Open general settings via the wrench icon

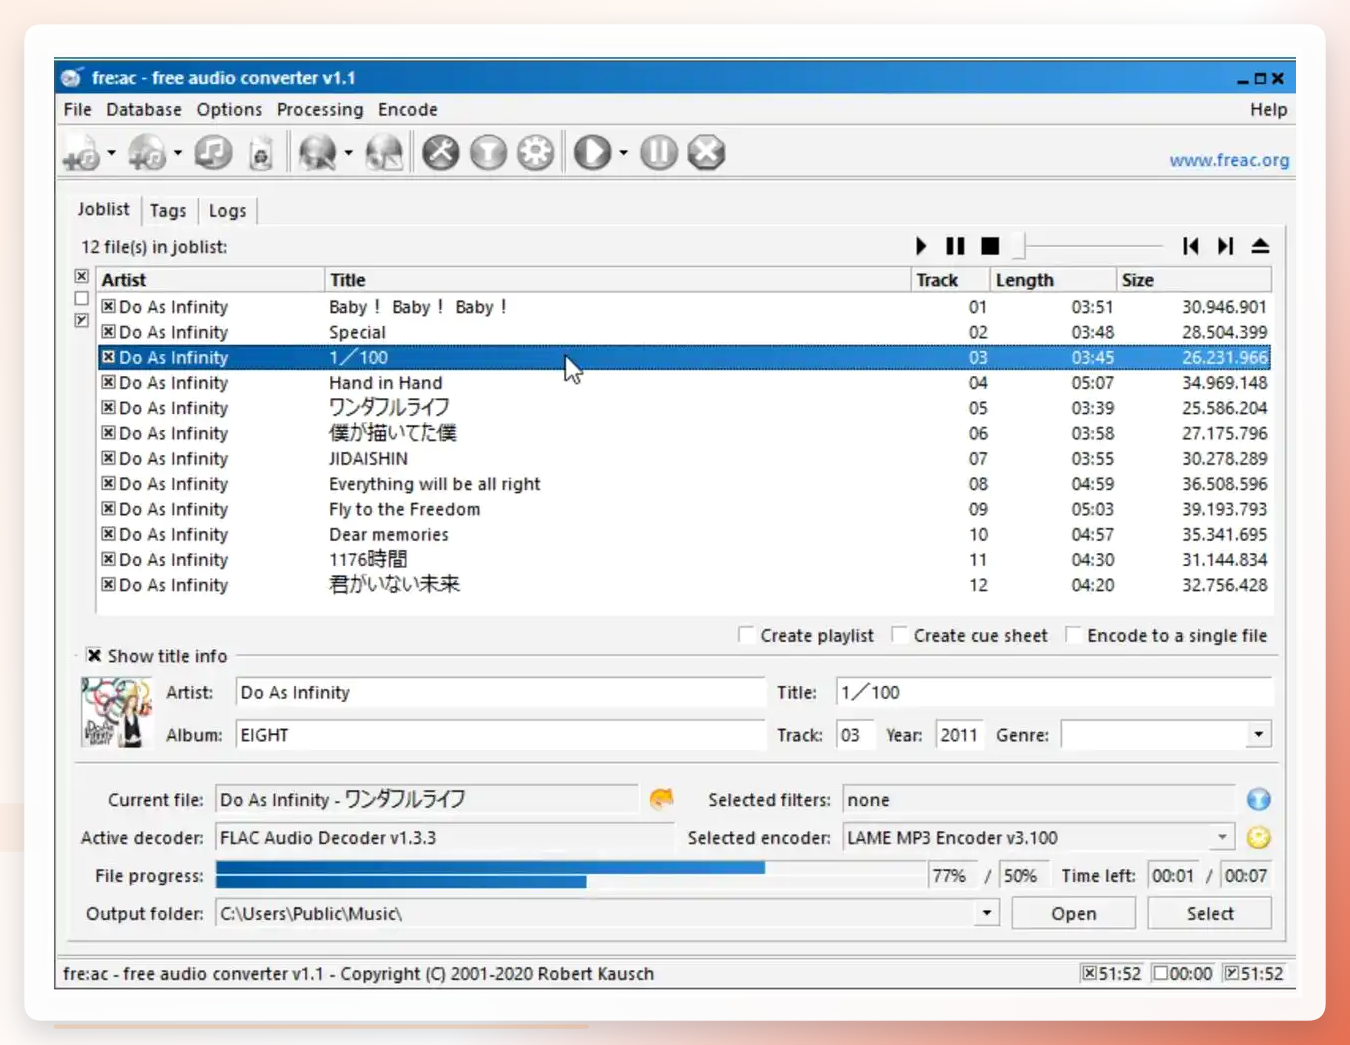coord(440,153)
